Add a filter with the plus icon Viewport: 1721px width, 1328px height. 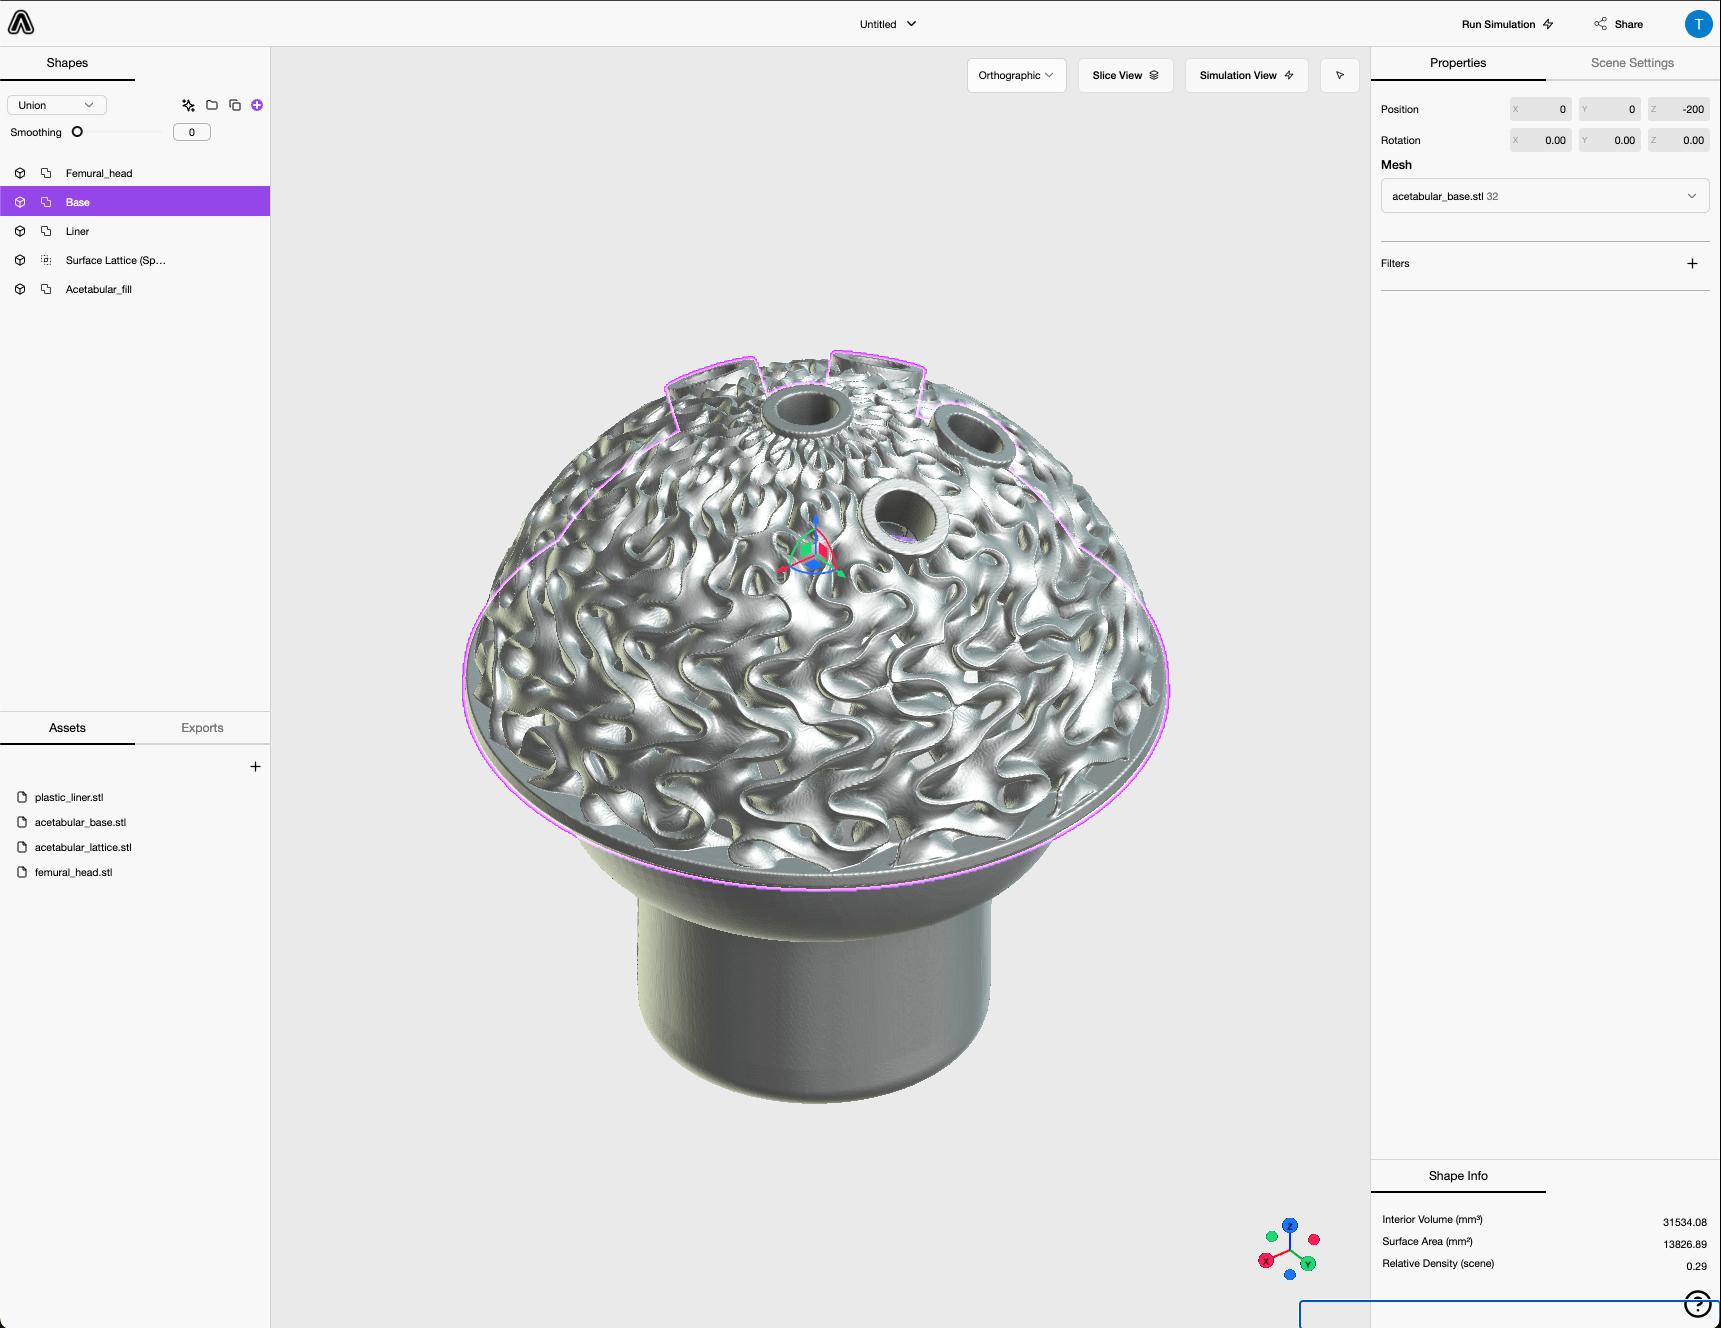pyautogui.click(x=1692, y=264)
